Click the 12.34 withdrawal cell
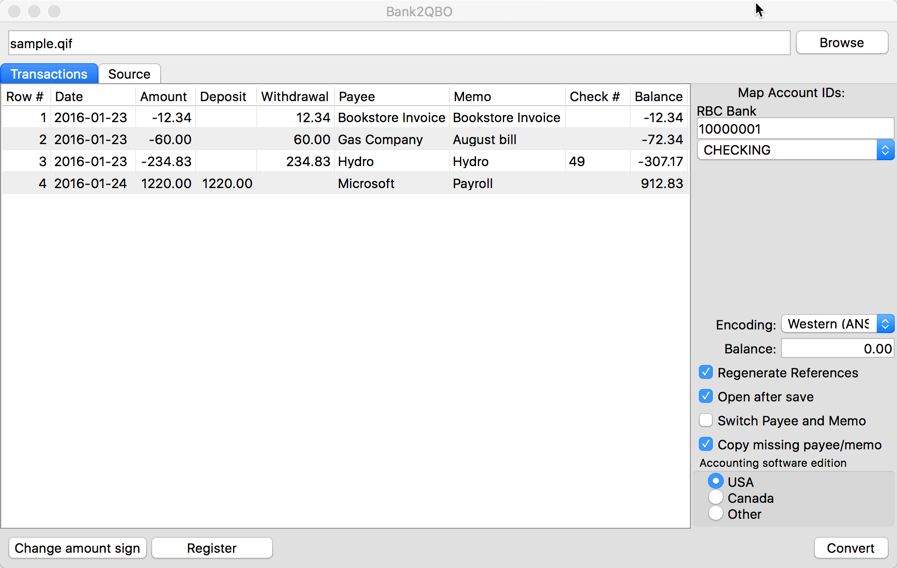 (x=295, y=117)
